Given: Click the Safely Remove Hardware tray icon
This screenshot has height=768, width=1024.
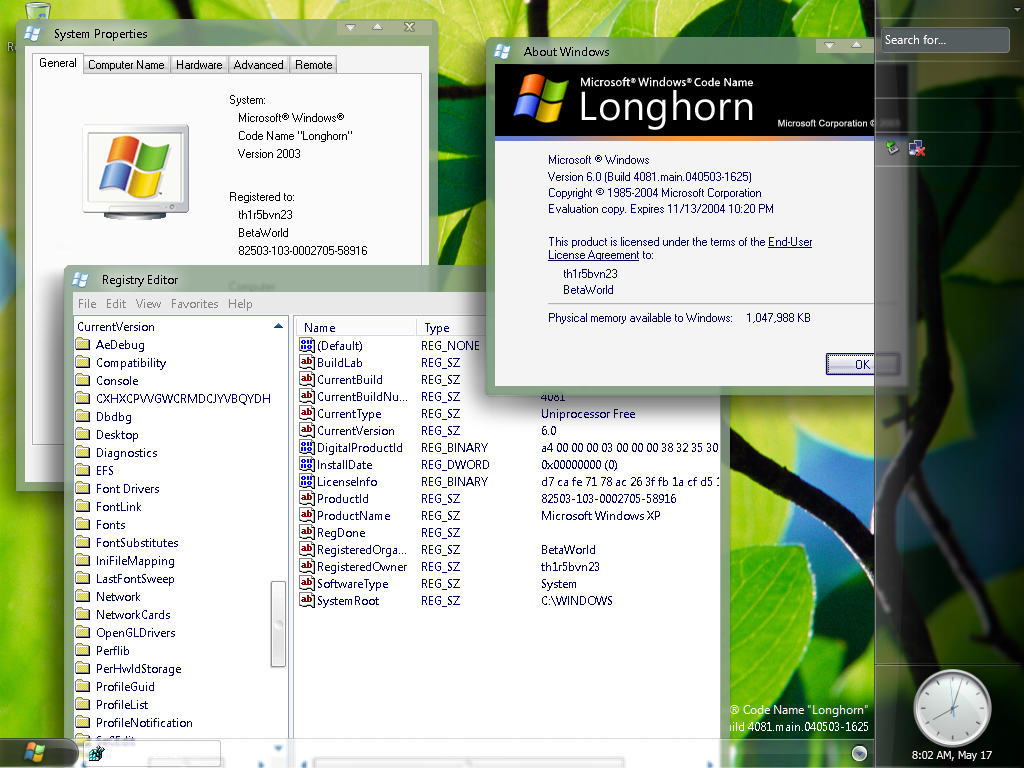Looking at the screenshot, I should click(892, 148).
